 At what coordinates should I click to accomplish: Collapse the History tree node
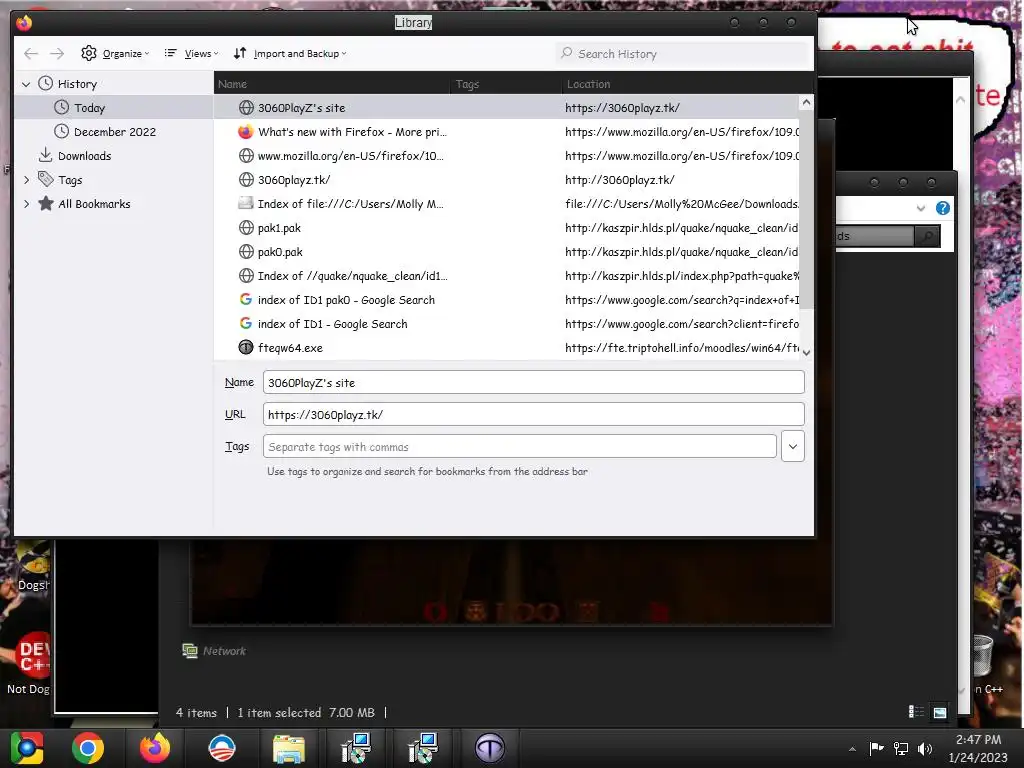[26, 84]
